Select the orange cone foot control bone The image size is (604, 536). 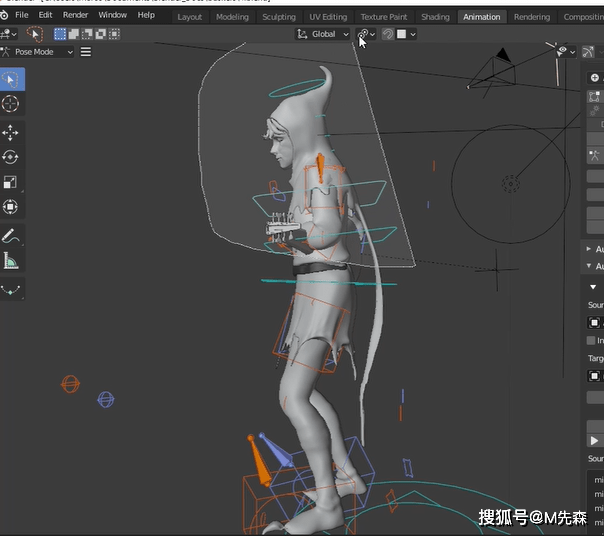tap(259, 461)
